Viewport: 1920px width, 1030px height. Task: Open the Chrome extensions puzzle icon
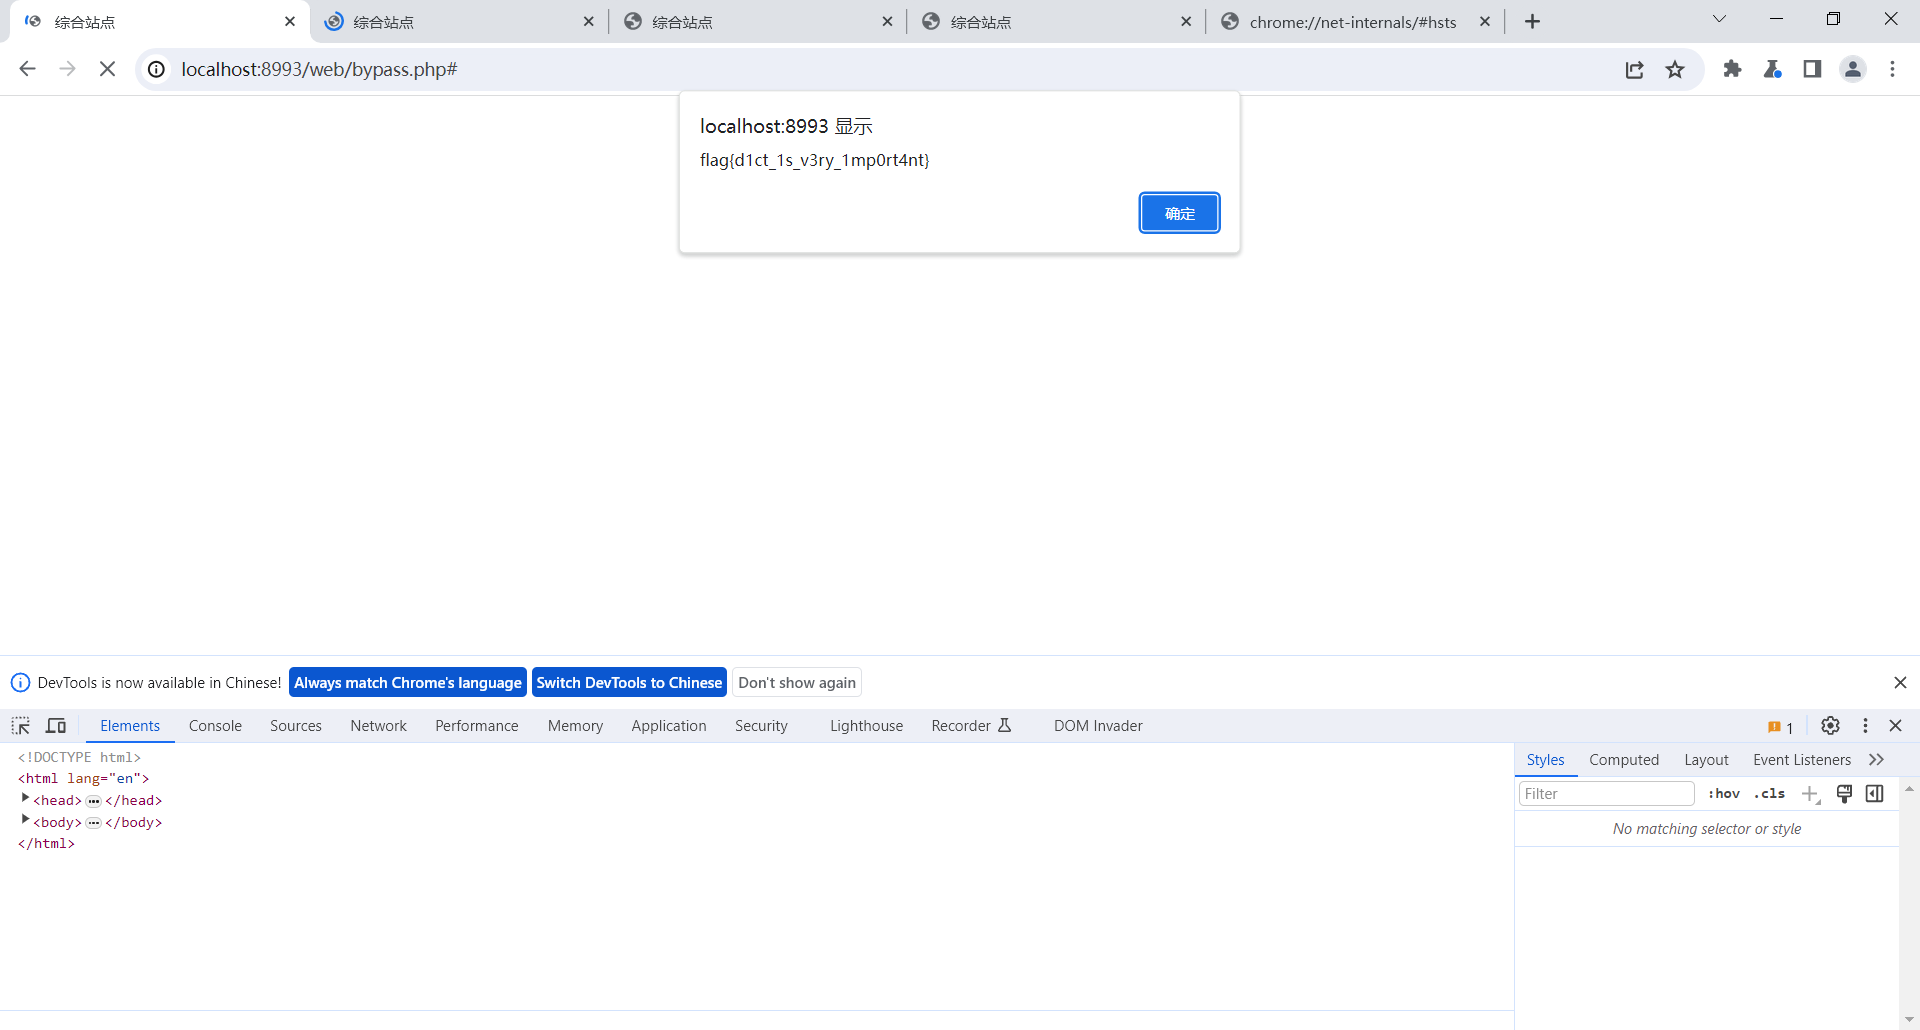click(x=1732, y=69)
